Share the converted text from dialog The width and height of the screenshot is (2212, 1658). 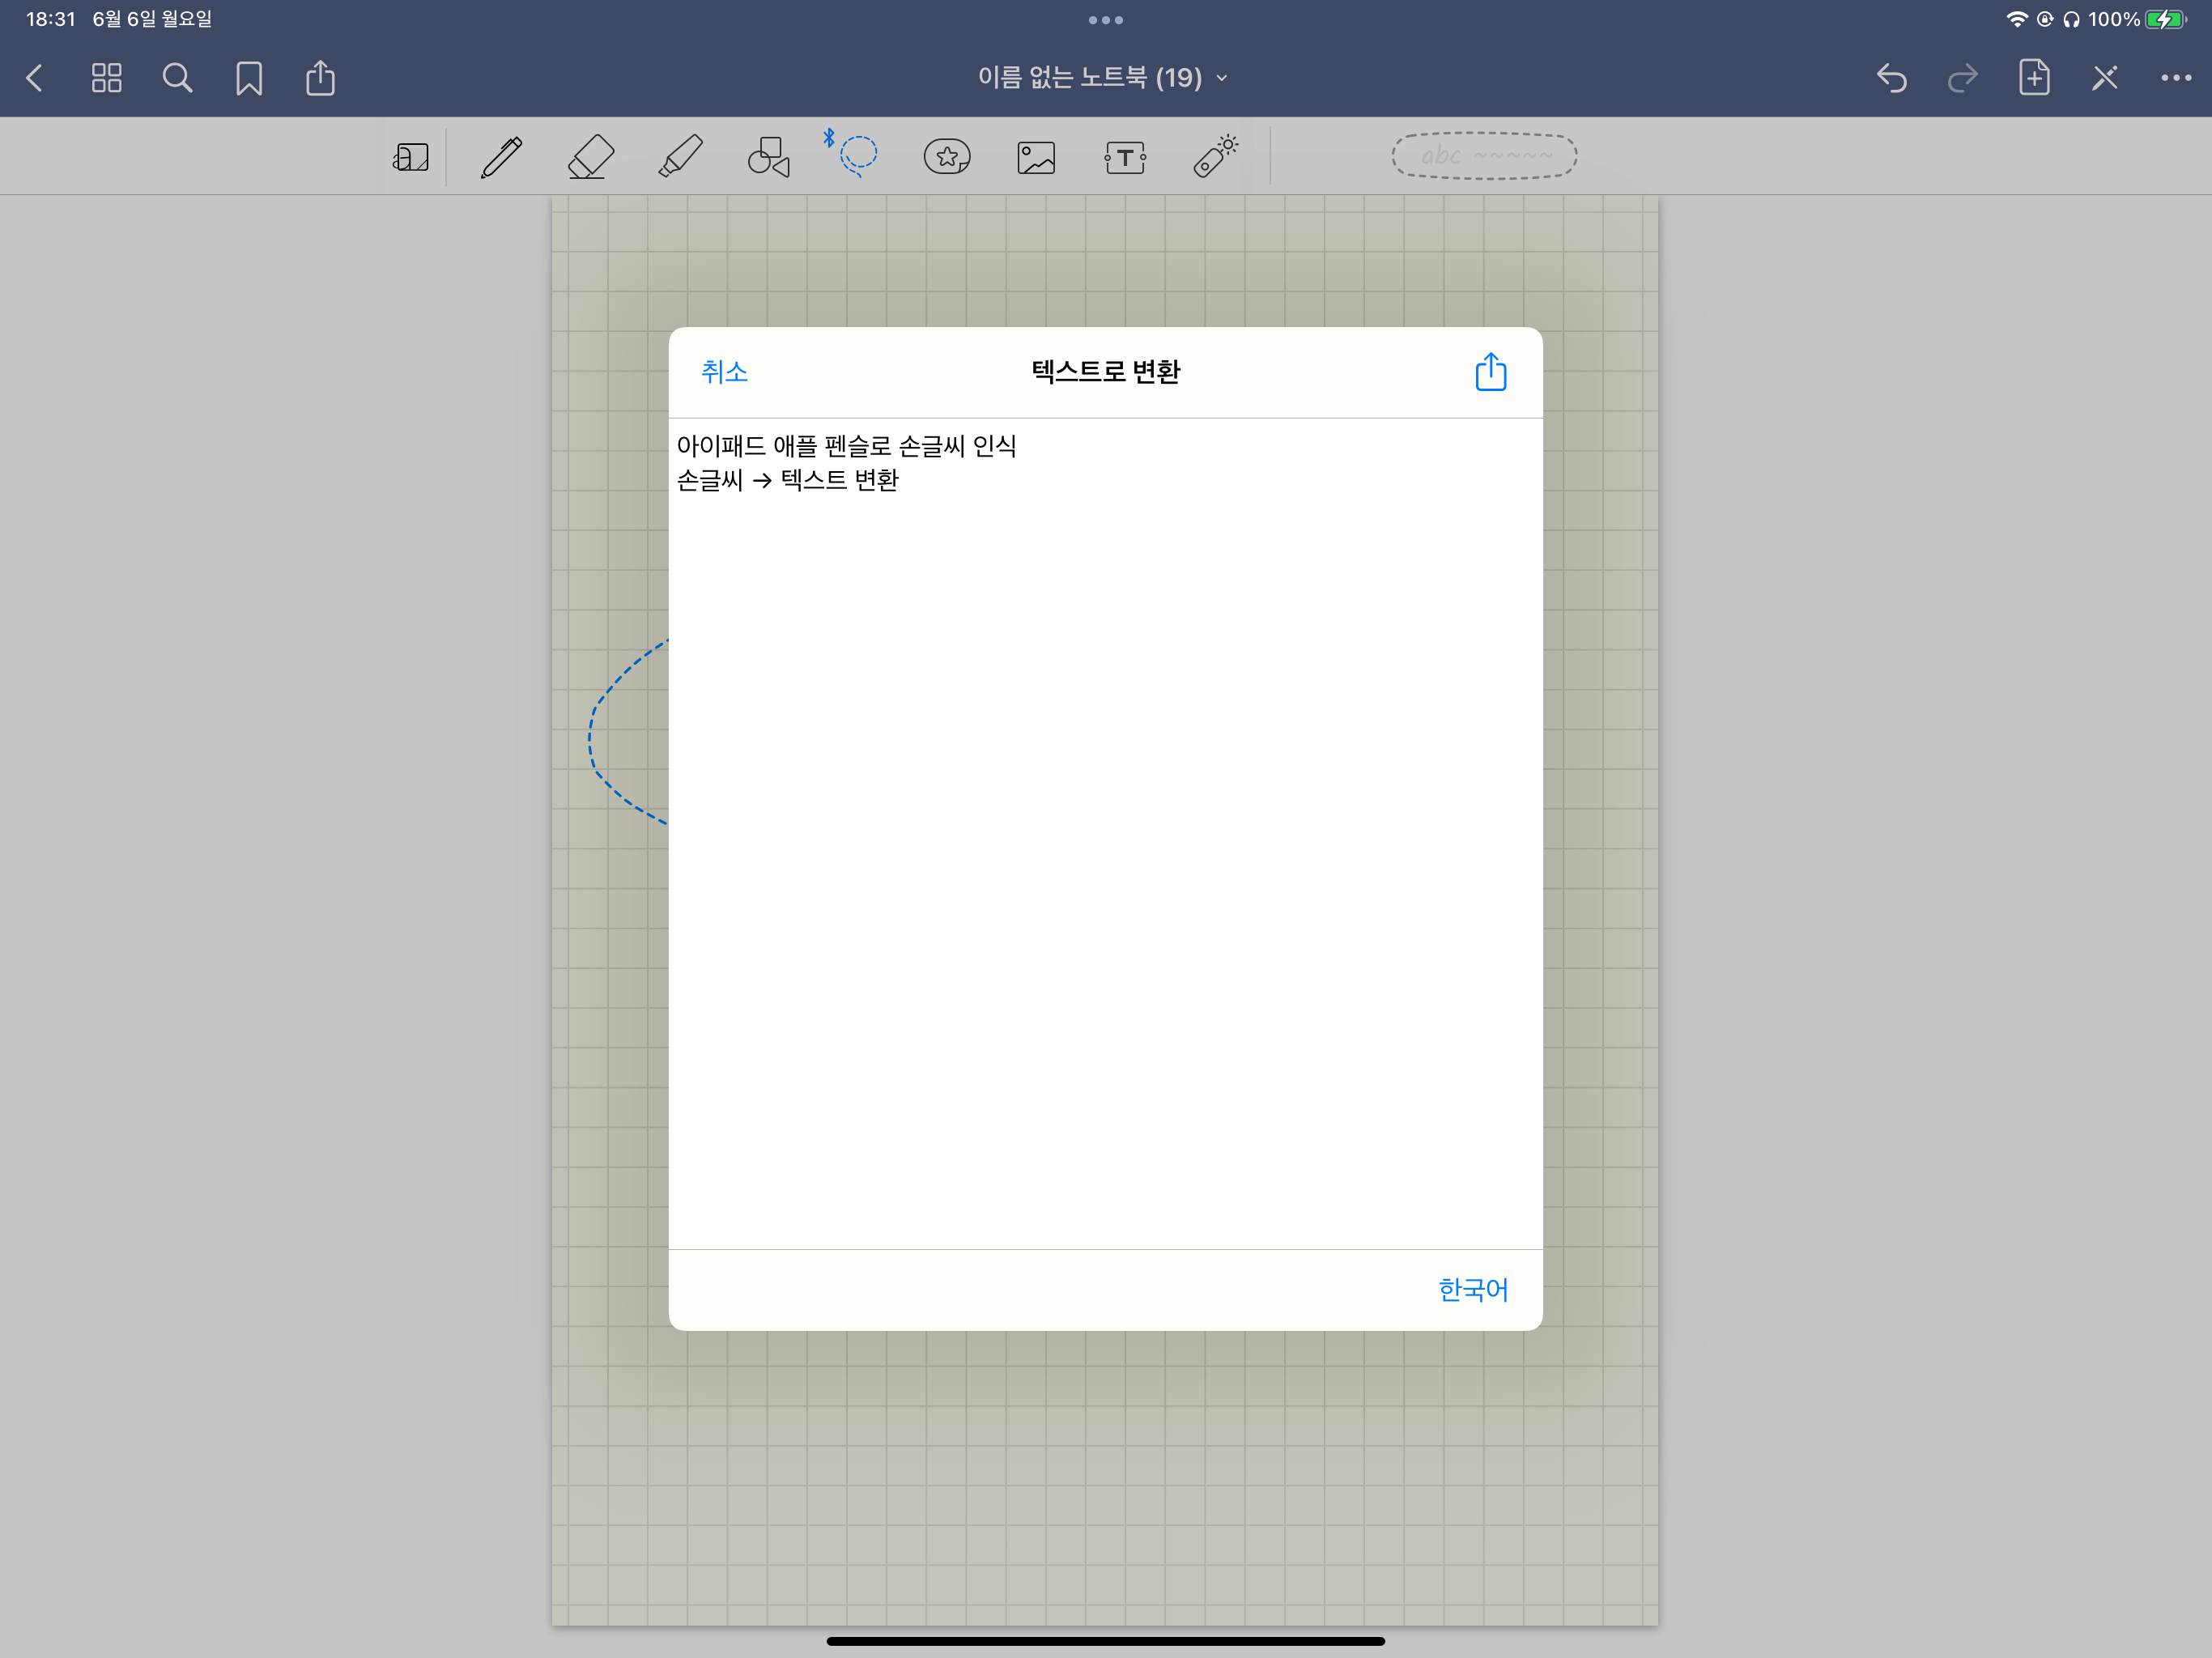click(1490, 371)
